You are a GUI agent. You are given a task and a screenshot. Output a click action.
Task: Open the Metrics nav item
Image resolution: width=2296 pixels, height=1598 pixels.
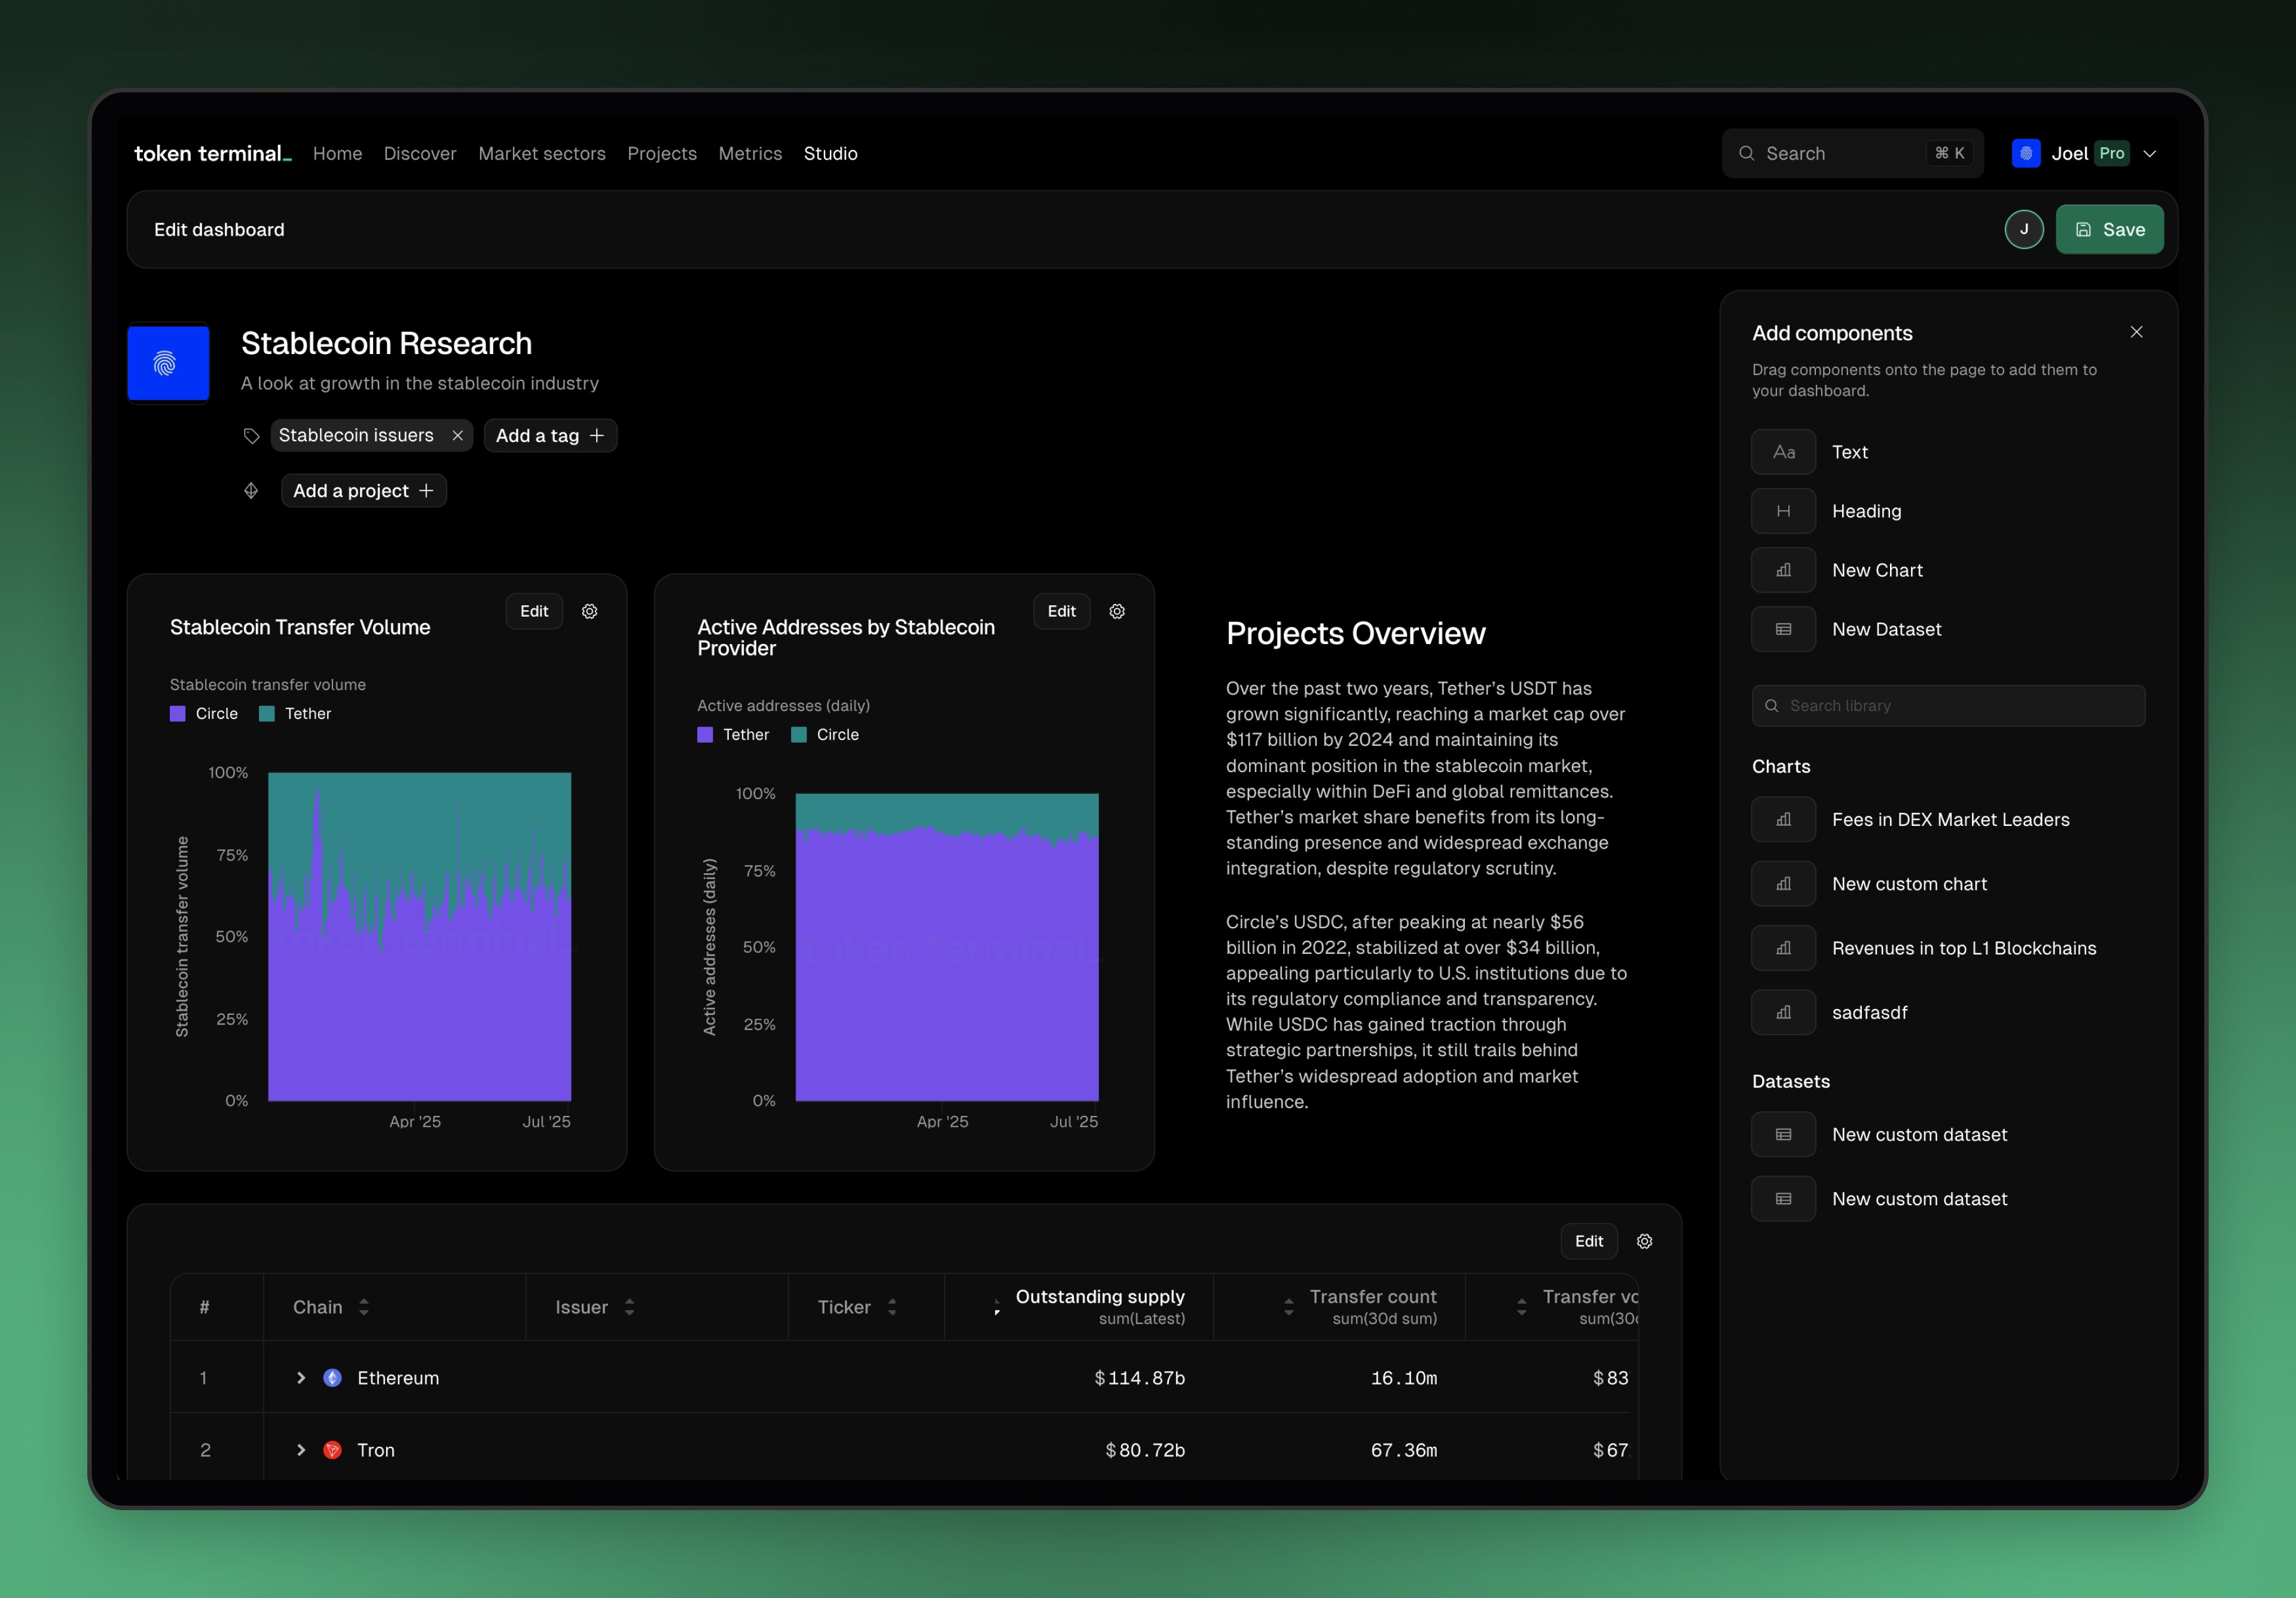tap(750, 153)
